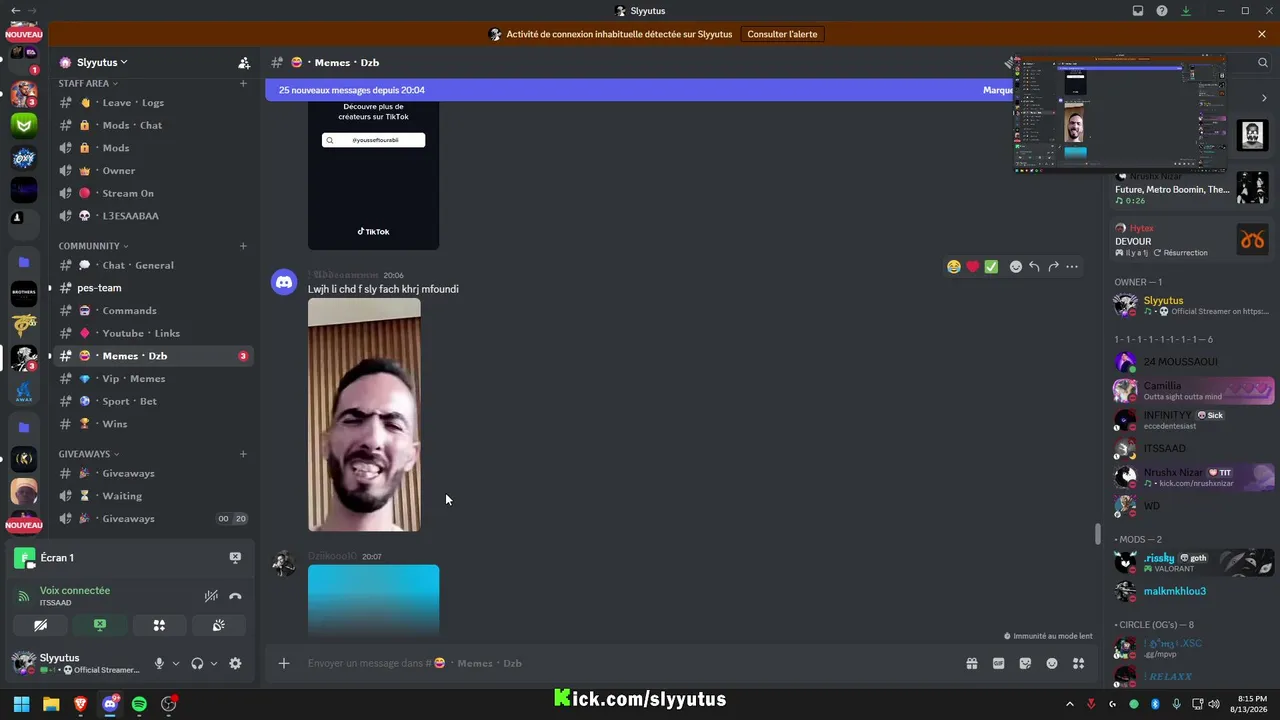React with the green check mark

[x=991, y=267]
